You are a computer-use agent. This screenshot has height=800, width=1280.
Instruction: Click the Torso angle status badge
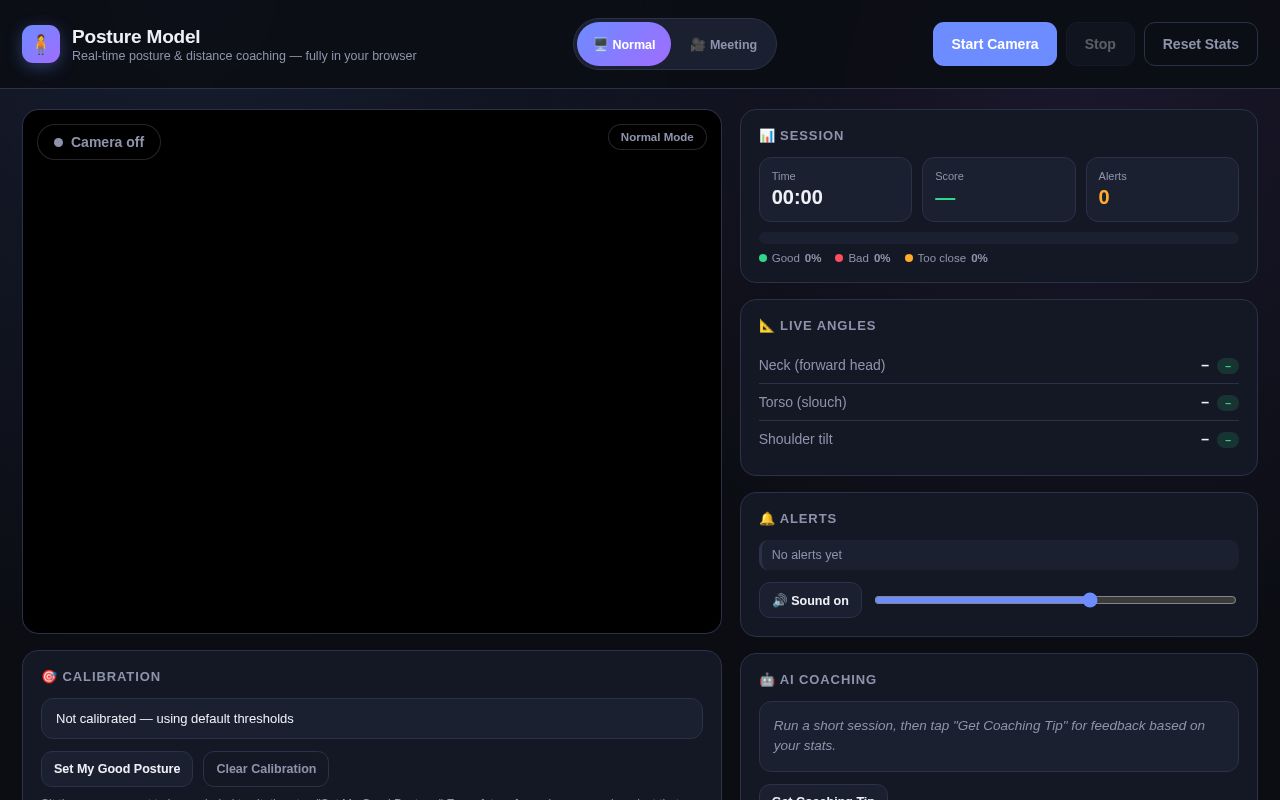[x=1227, y=403]
